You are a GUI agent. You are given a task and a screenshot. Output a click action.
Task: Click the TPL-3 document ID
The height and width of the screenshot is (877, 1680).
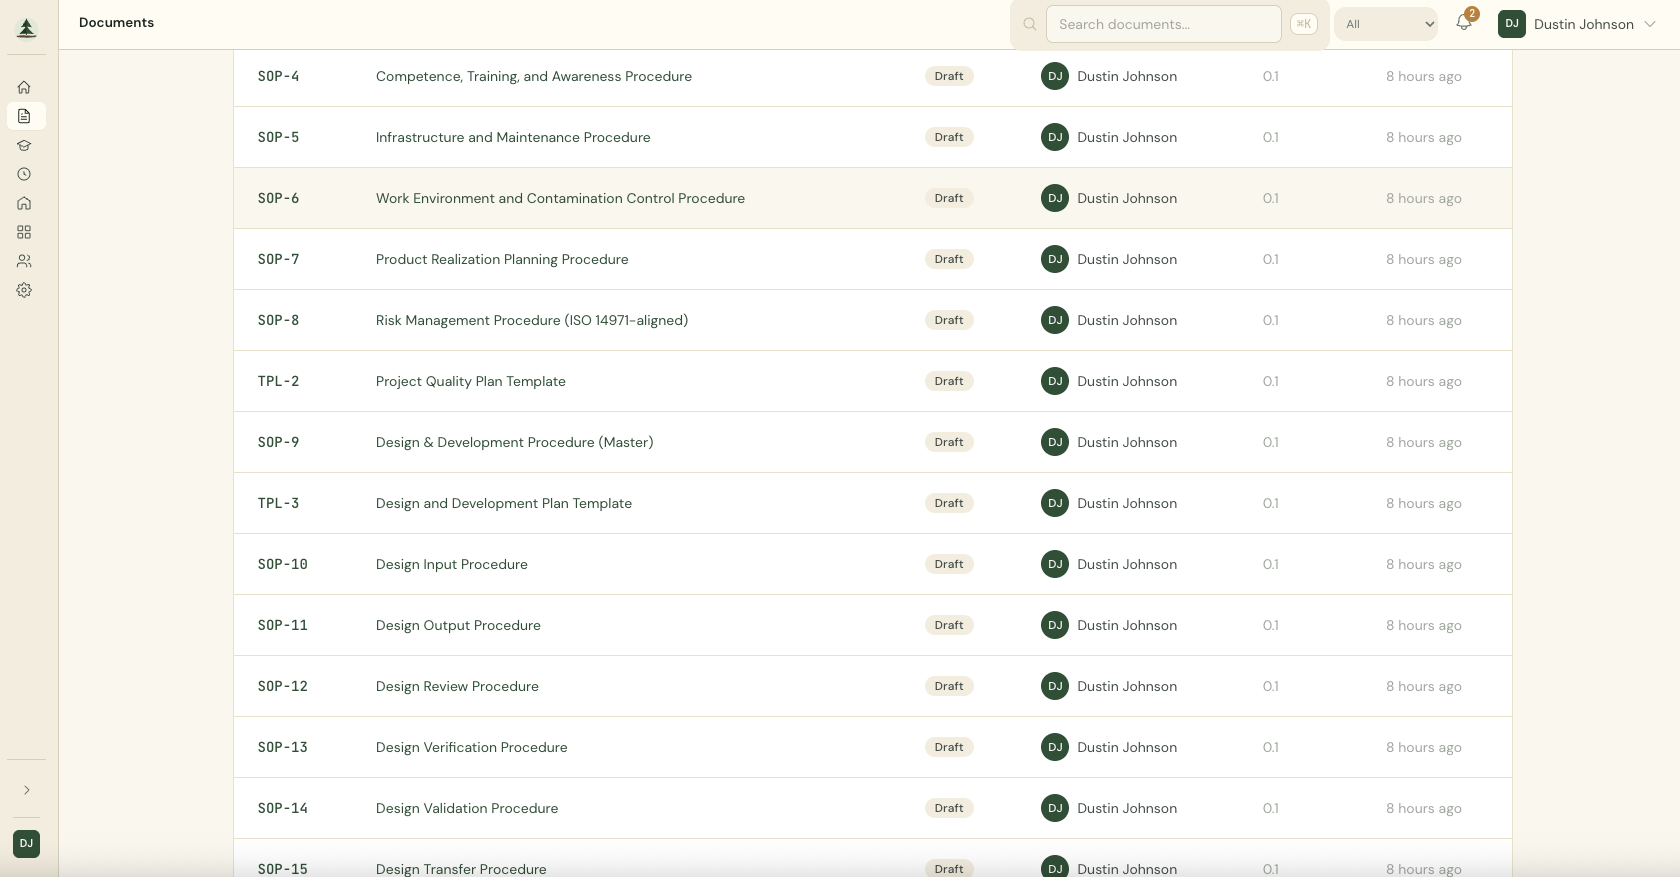[x=279, y=503]
